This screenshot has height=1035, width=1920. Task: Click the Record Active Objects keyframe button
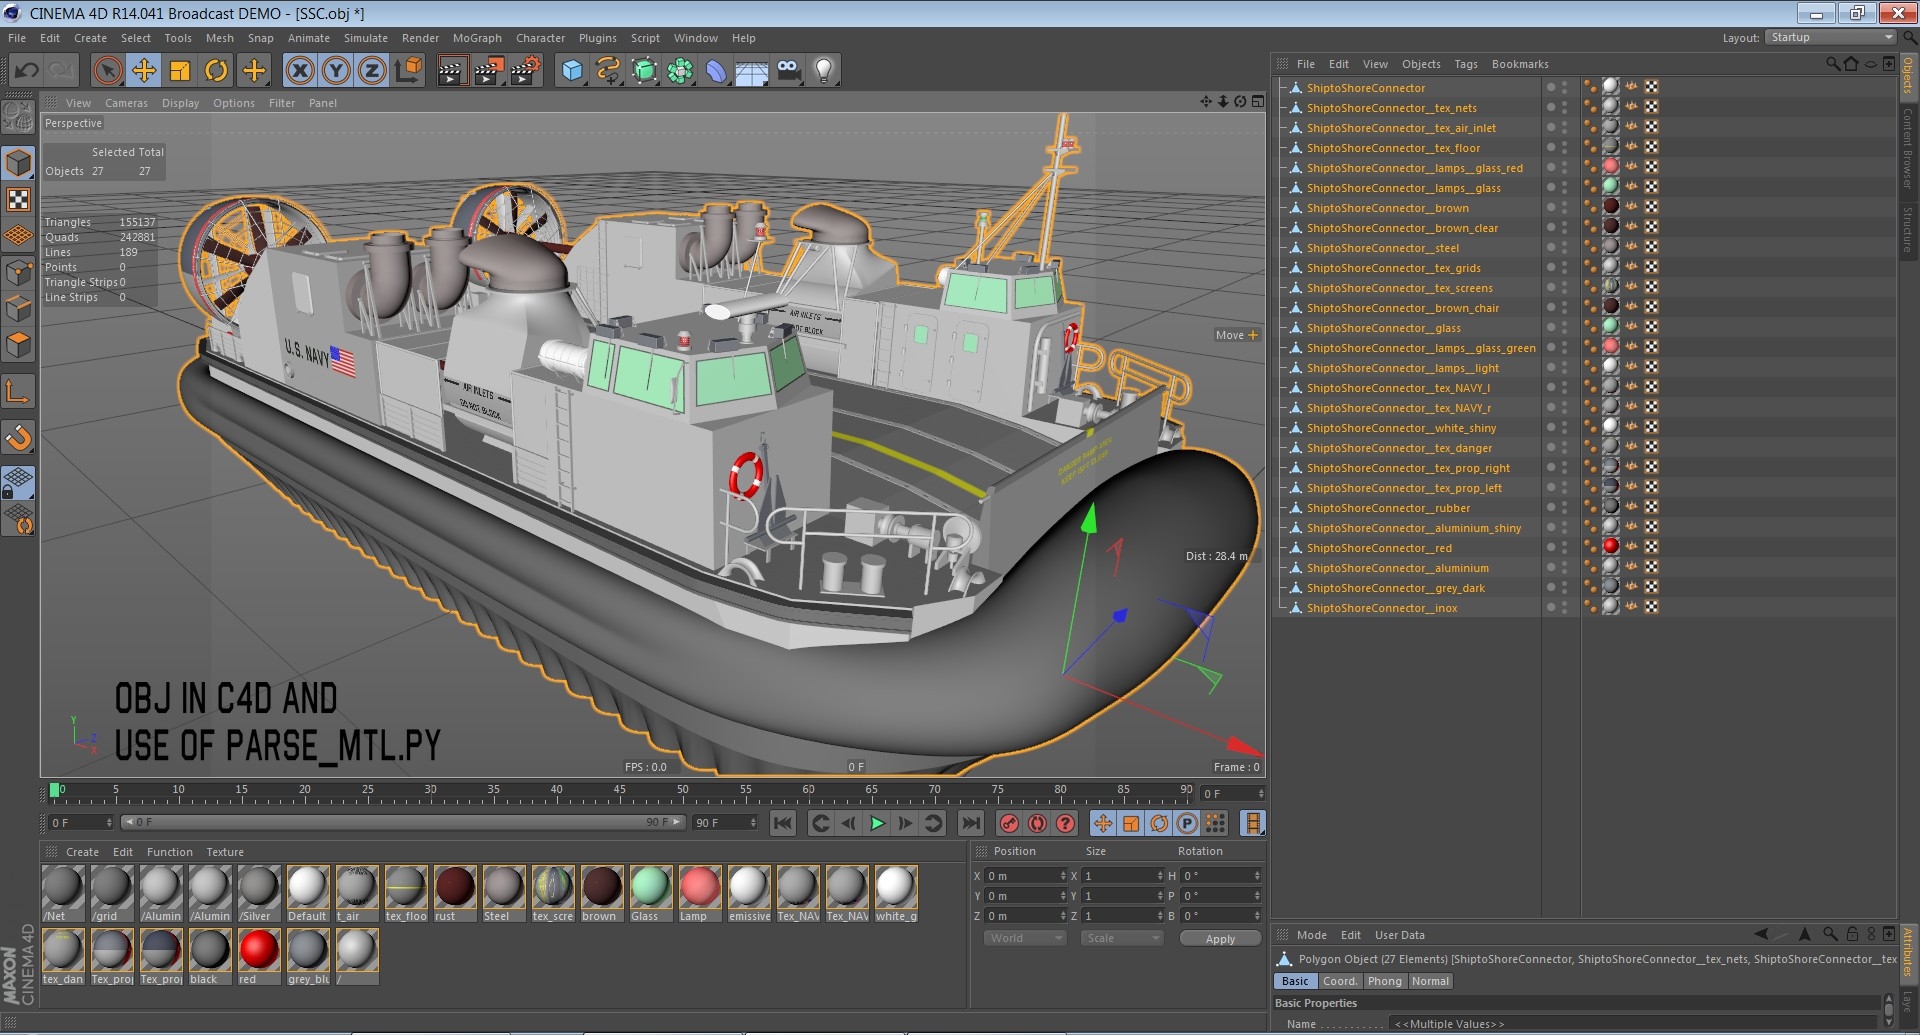point(1009,823)
